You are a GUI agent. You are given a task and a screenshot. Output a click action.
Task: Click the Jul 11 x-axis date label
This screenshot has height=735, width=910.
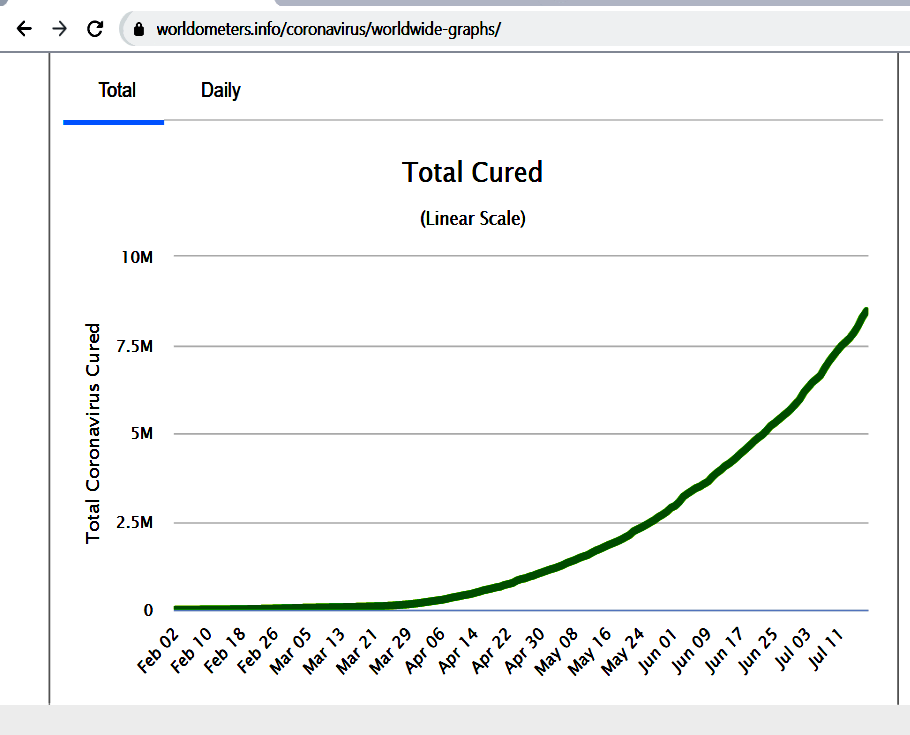pos(825,649)
